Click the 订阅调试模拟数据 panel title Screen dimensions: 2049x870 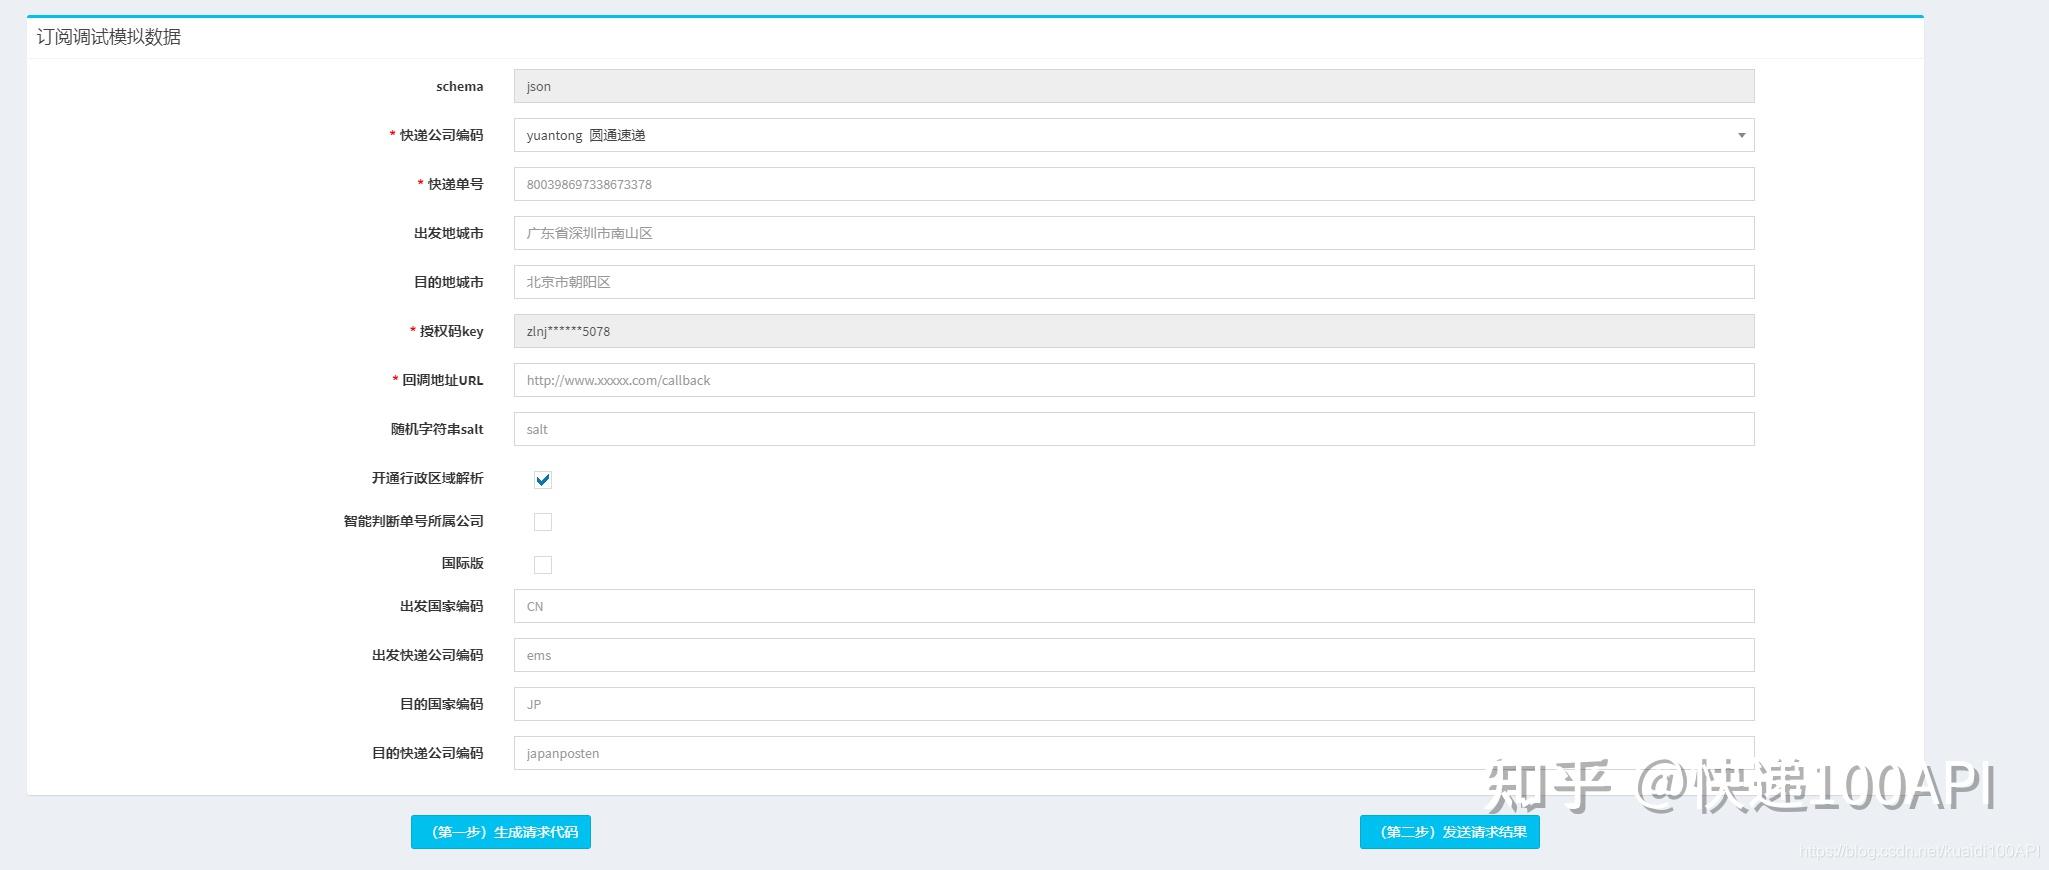click(109, 37)
